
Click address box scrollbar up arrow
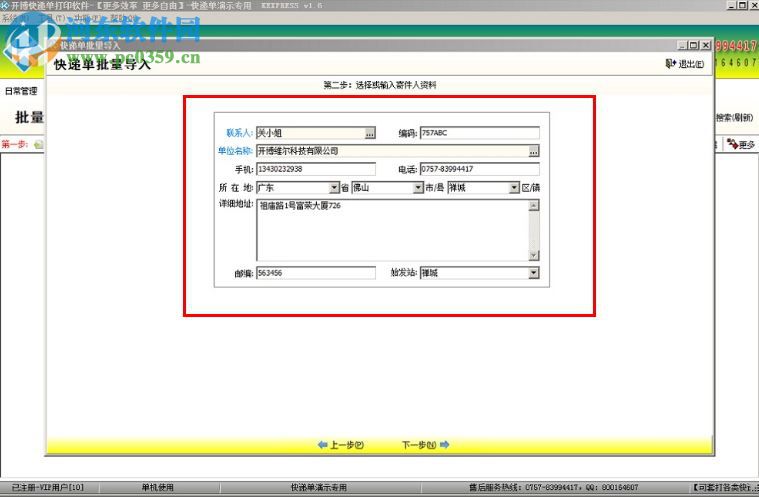point(533,206)
